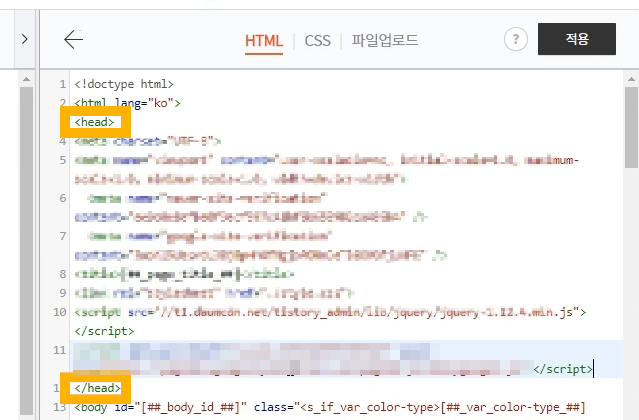Click the closing </script> under line 10
This screenshot has height=420, width=639.
104,331
